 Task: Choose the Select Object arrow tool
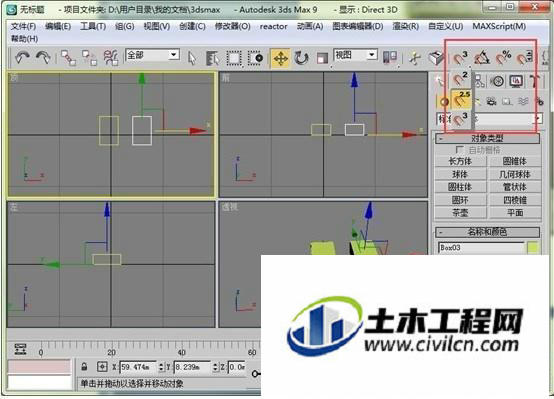coord(192,58)
